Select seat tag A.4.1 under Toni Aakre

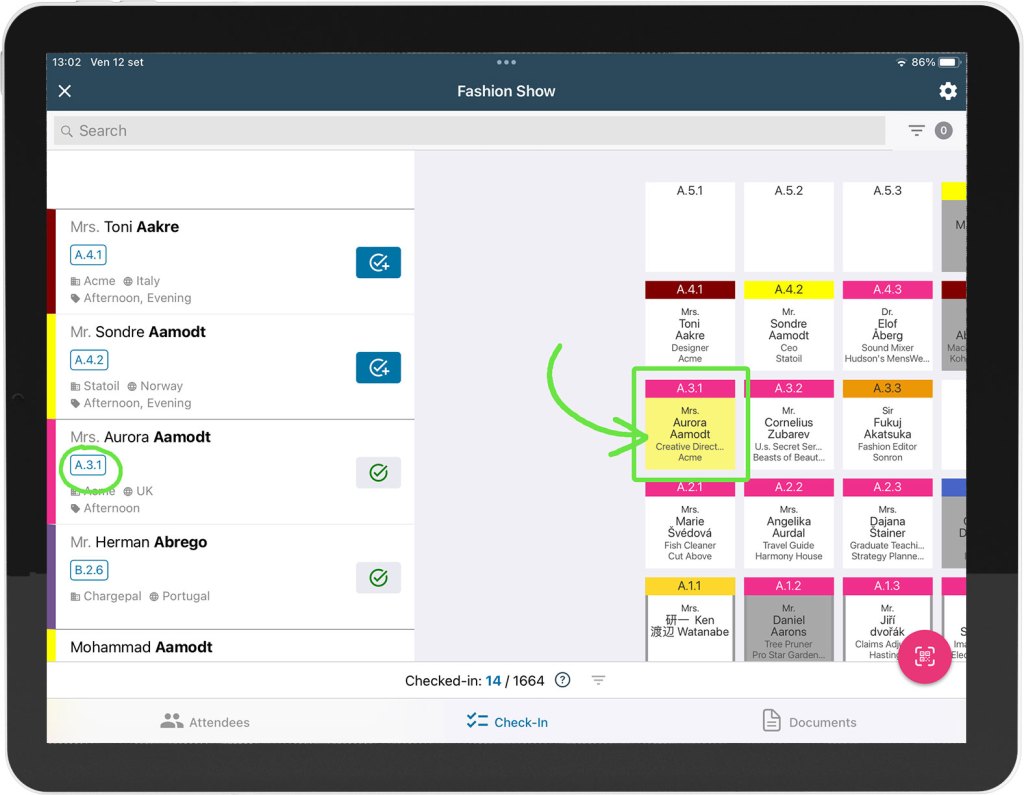(88, 255)
